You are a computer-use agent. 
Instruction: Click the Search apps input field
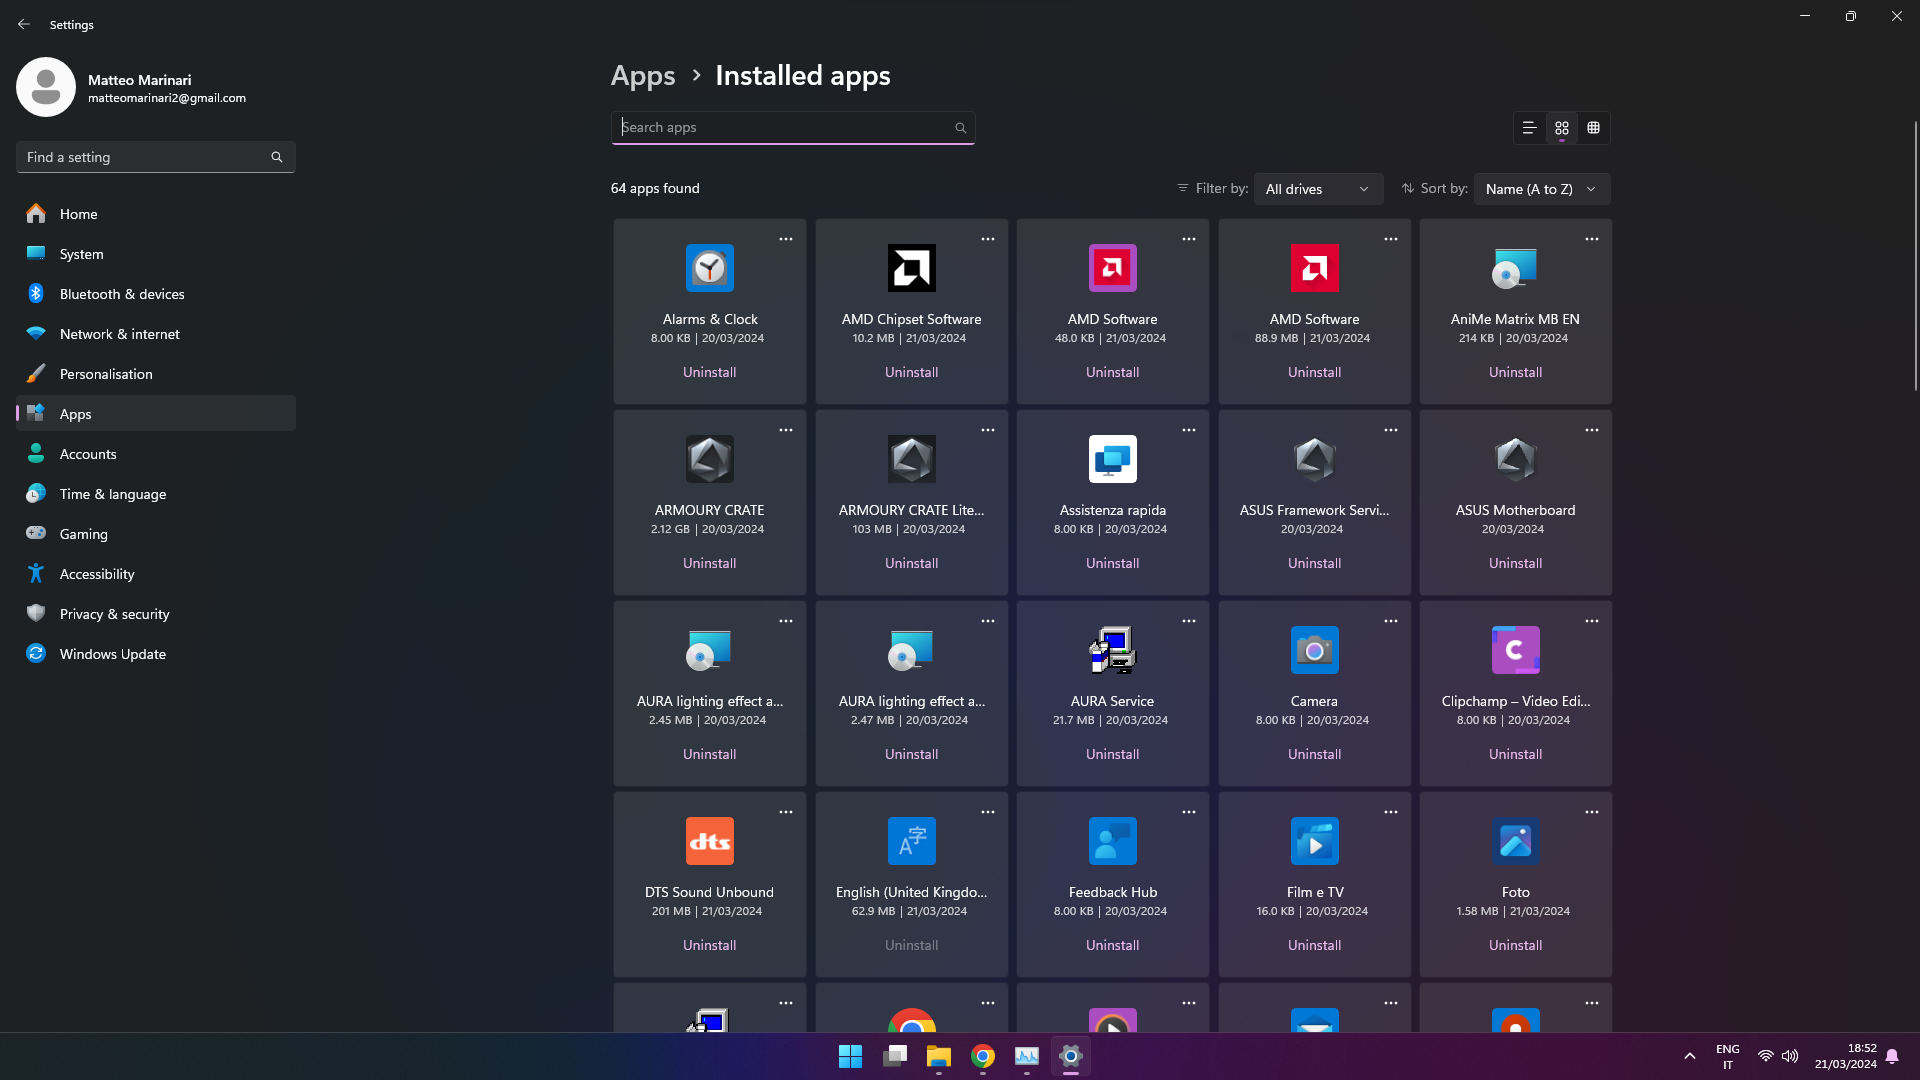click(792, 128)
